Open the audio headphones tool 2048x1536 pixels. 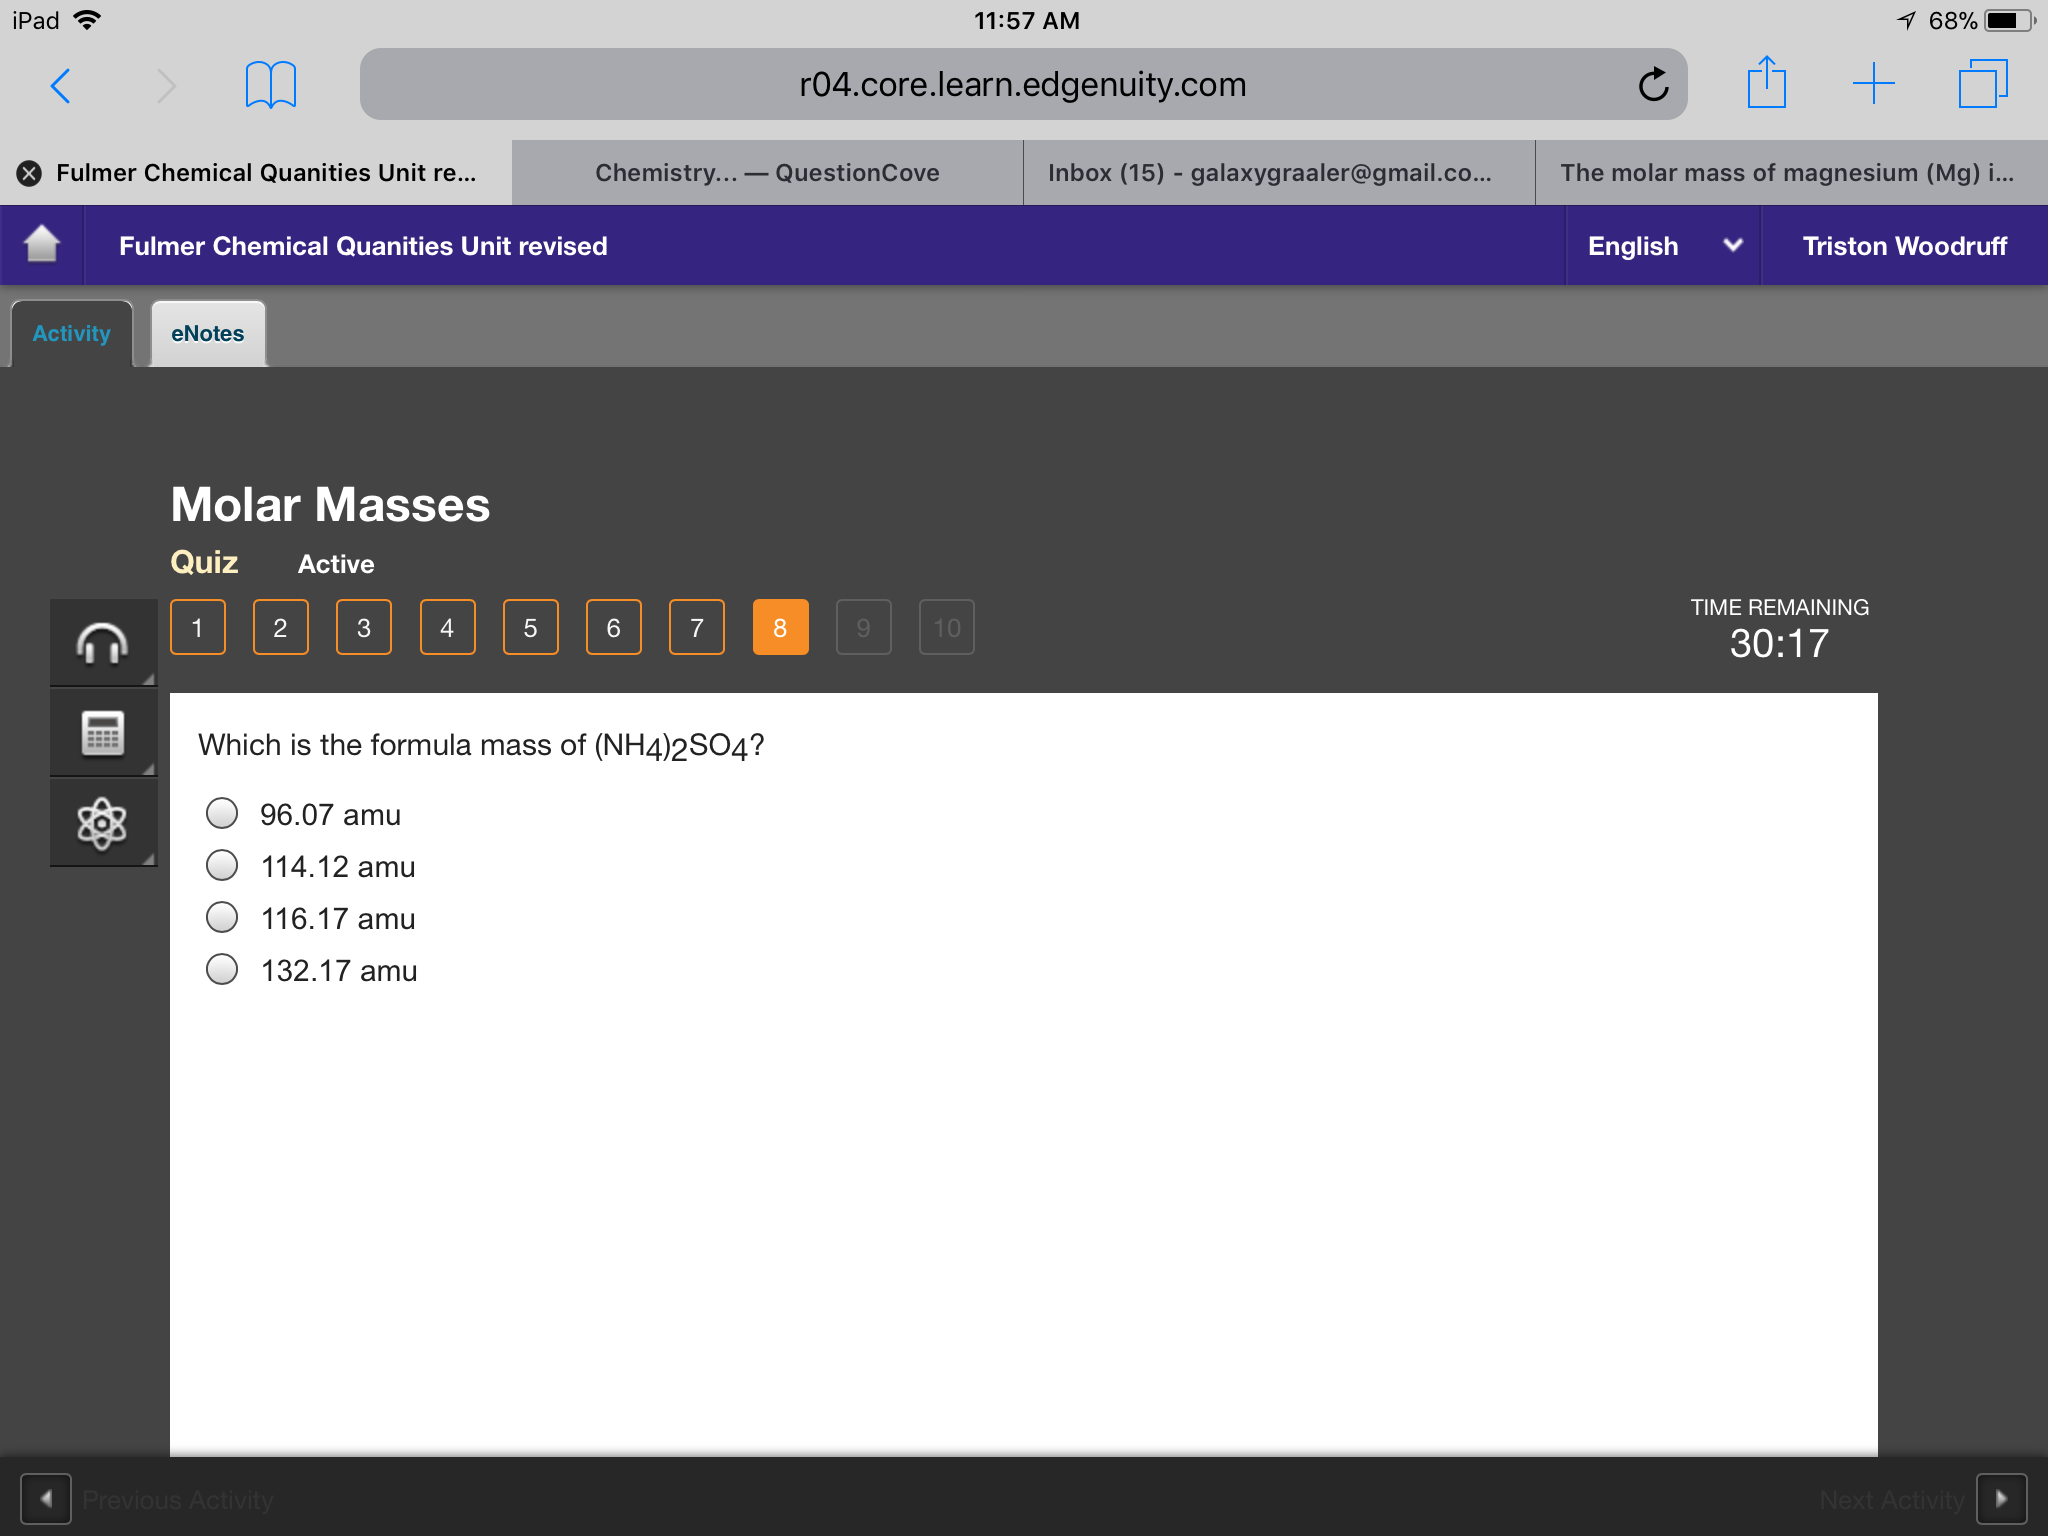point(103,643)
